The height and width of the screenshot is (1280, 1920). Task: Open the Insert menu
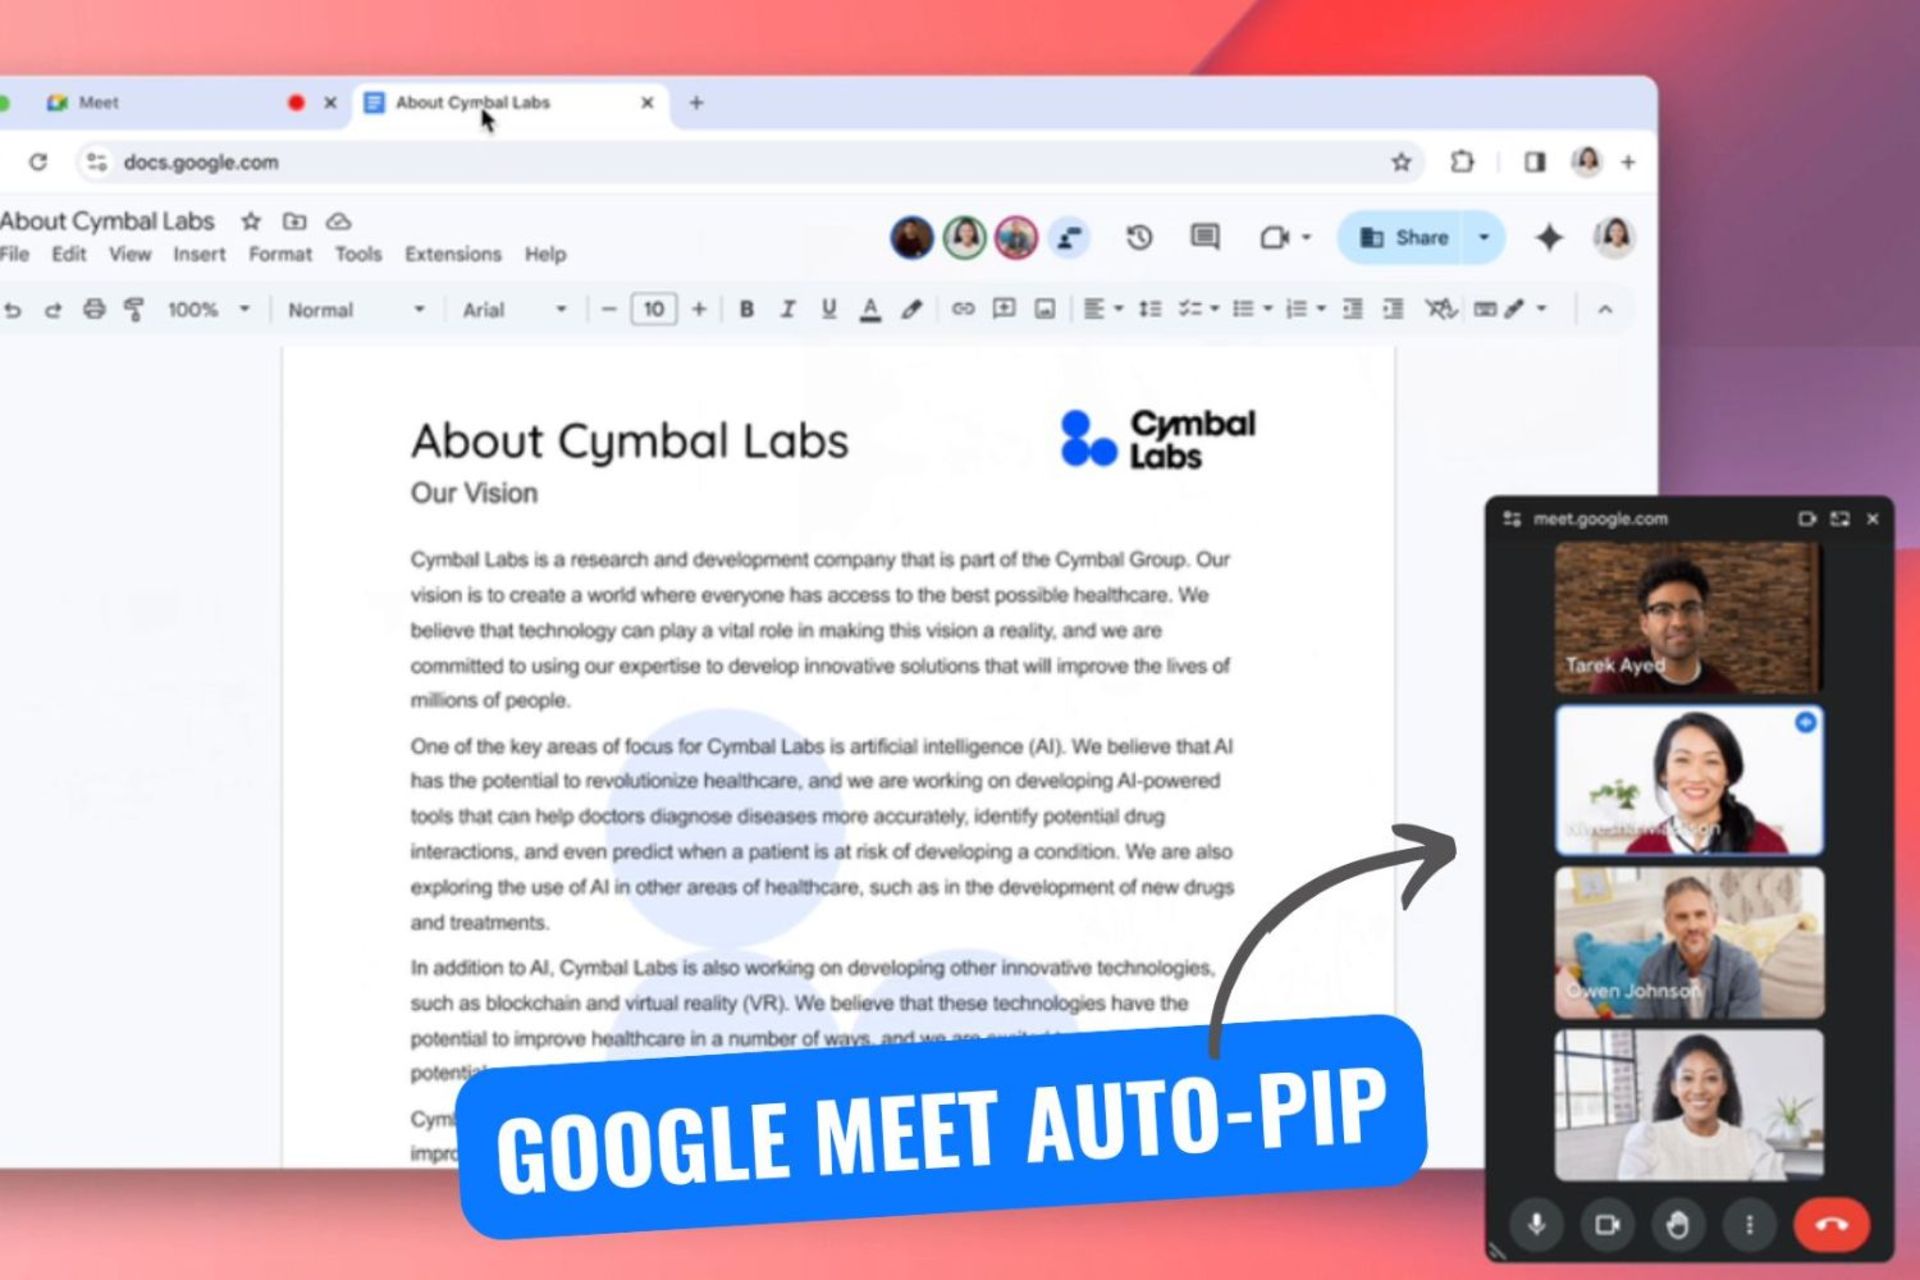199,254
